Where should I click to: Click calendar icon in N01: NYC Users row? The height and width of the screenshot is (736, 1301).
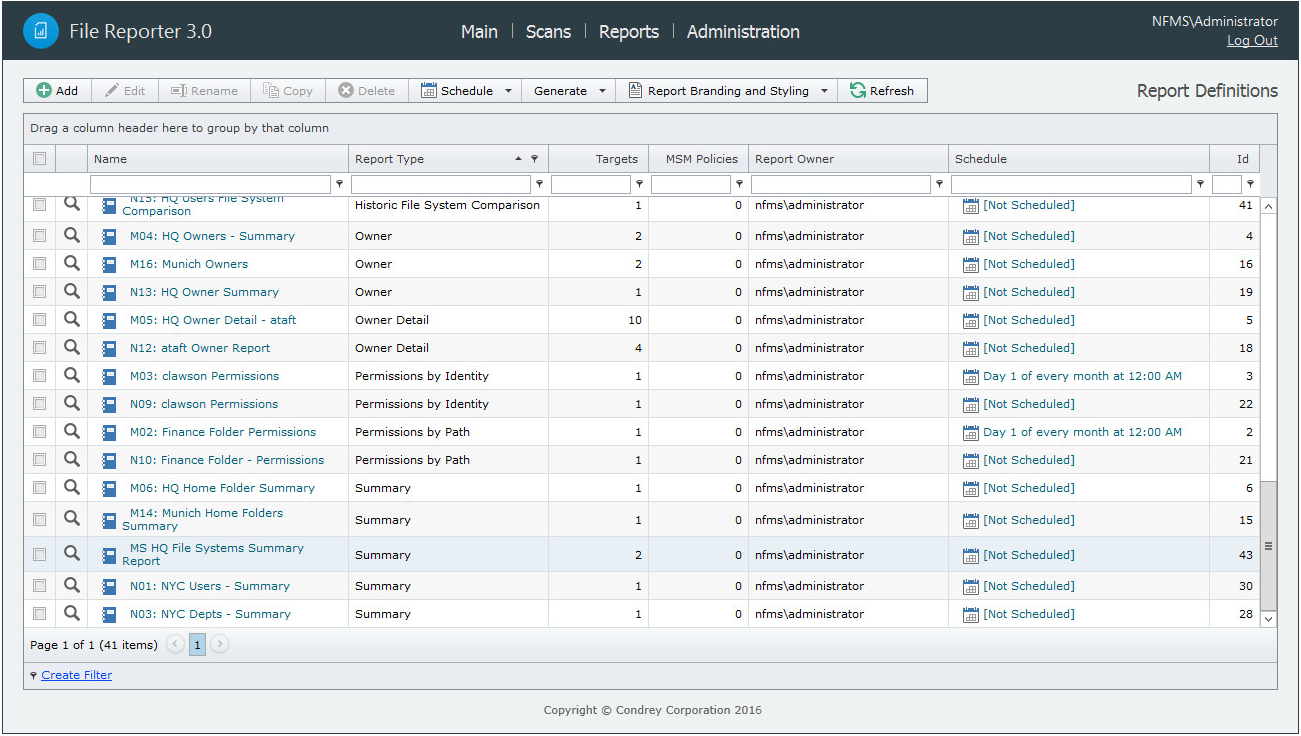pyautogui.click(x=970, y=587)
